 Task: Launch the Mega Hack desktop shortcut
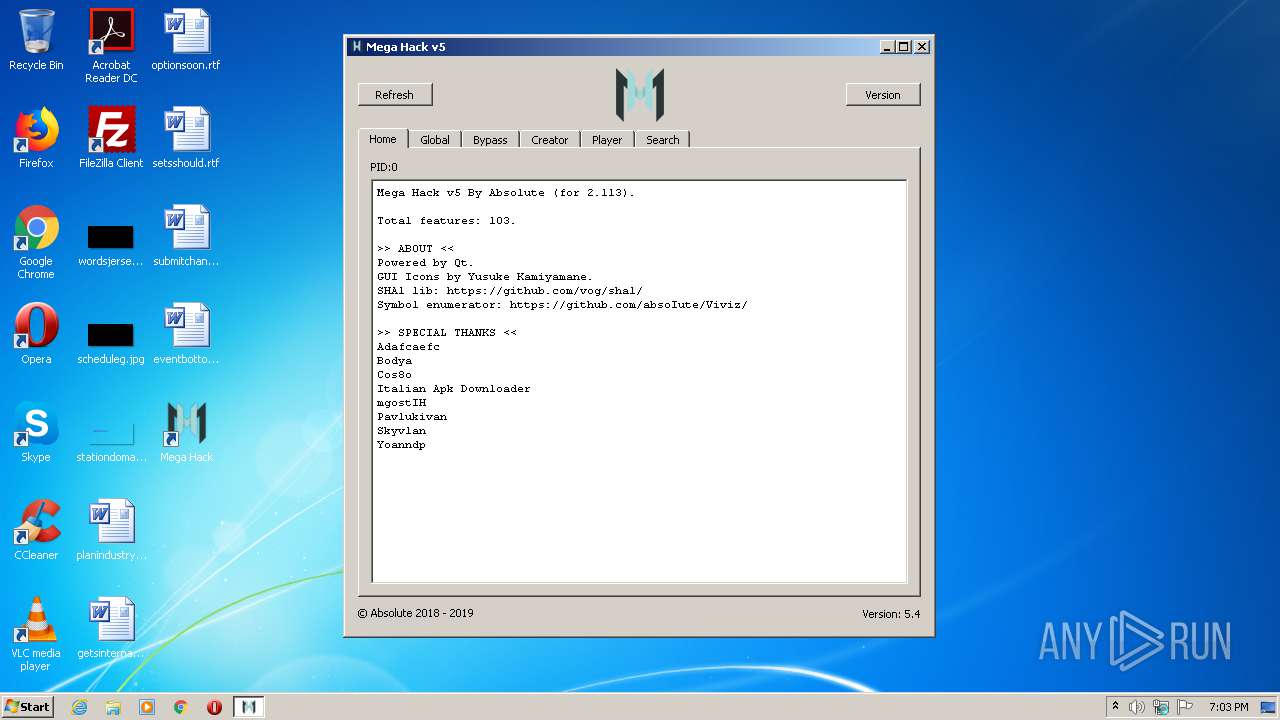(186, 432)
